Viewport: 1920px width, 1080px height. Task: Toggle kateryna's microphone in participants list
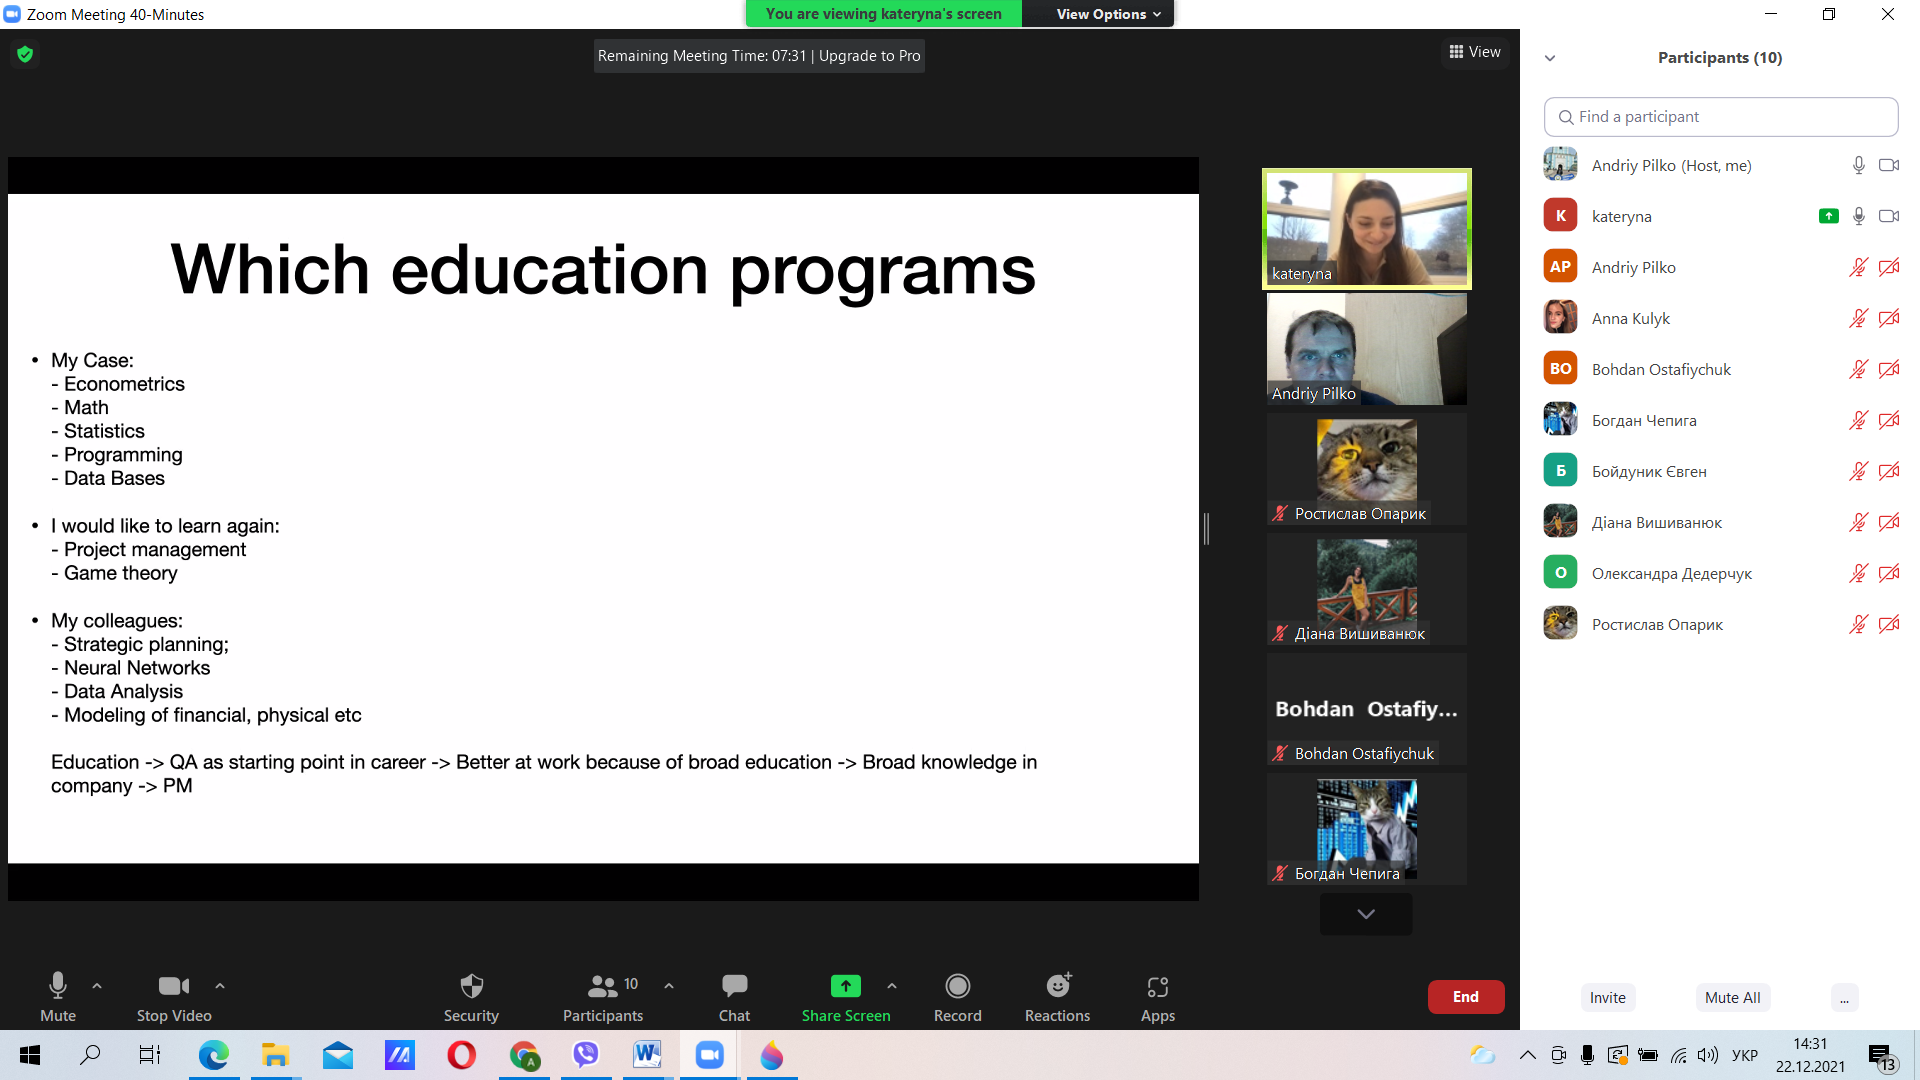(x=1858, y=216)
